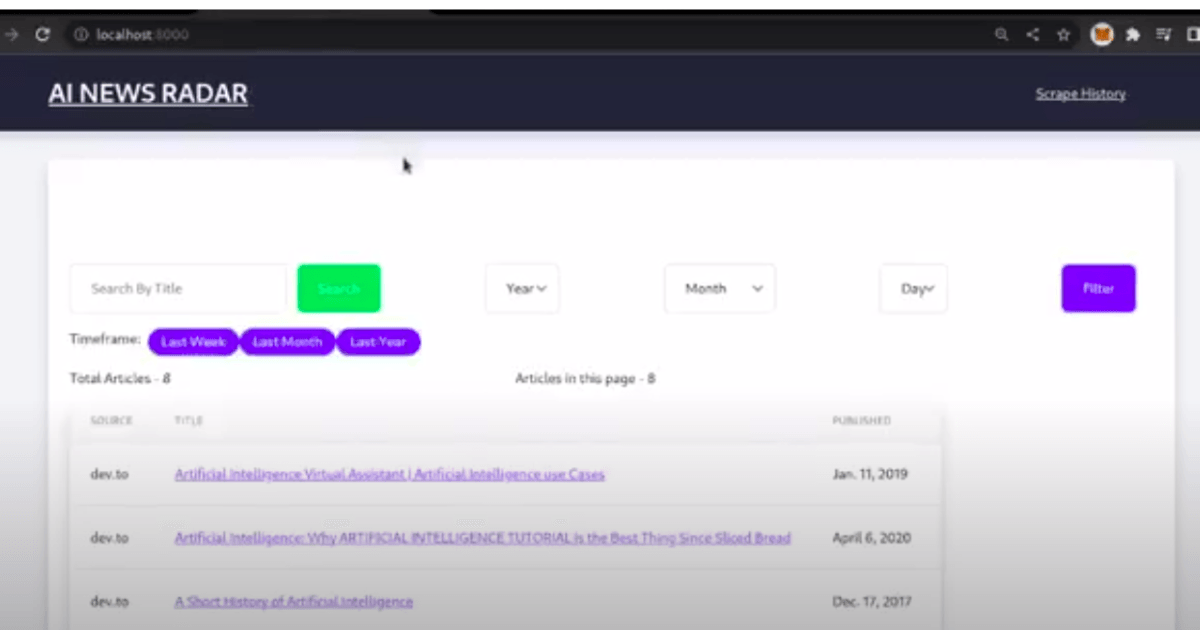Screen dimensions: 1200x630
Task: Activate the Last Year timeframe filter
Action: tap(378, 341)
